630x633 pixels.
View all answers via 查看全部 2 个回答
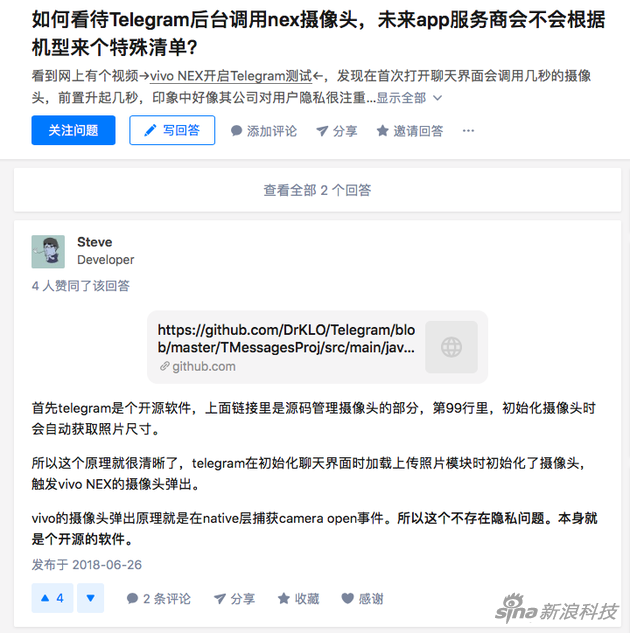pyautogui.click(x=317, y=190)
